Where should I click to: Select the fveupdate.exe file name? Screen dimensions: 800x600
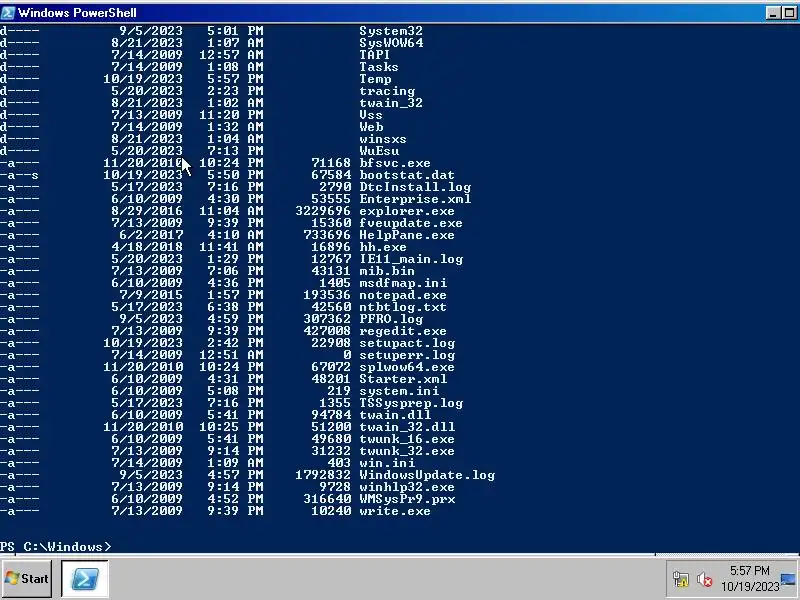411,223
